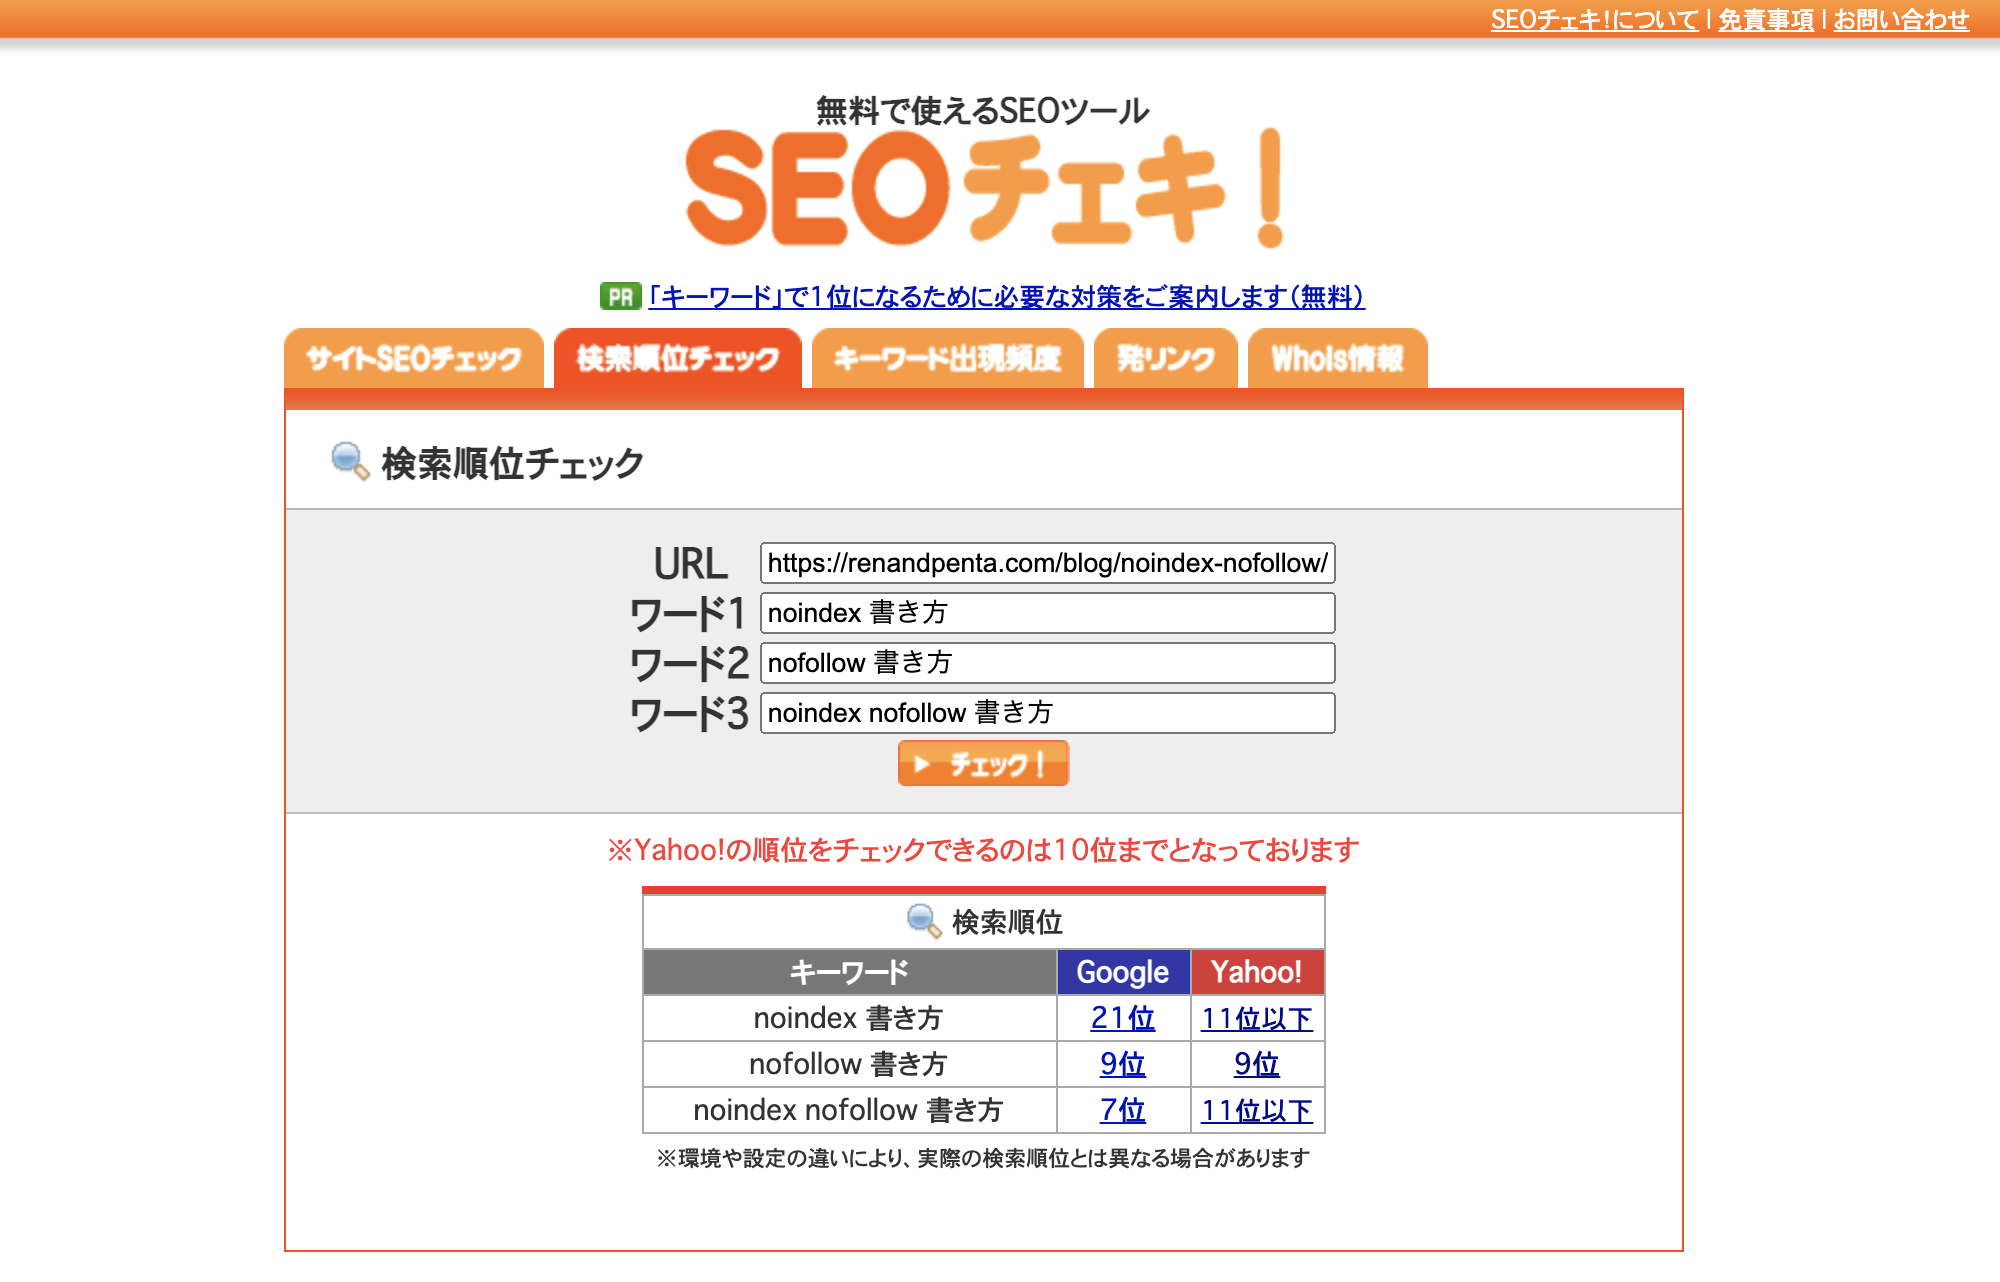
Task: Go to the Whois情報 tab
Action: click(x=1337, y=358)
